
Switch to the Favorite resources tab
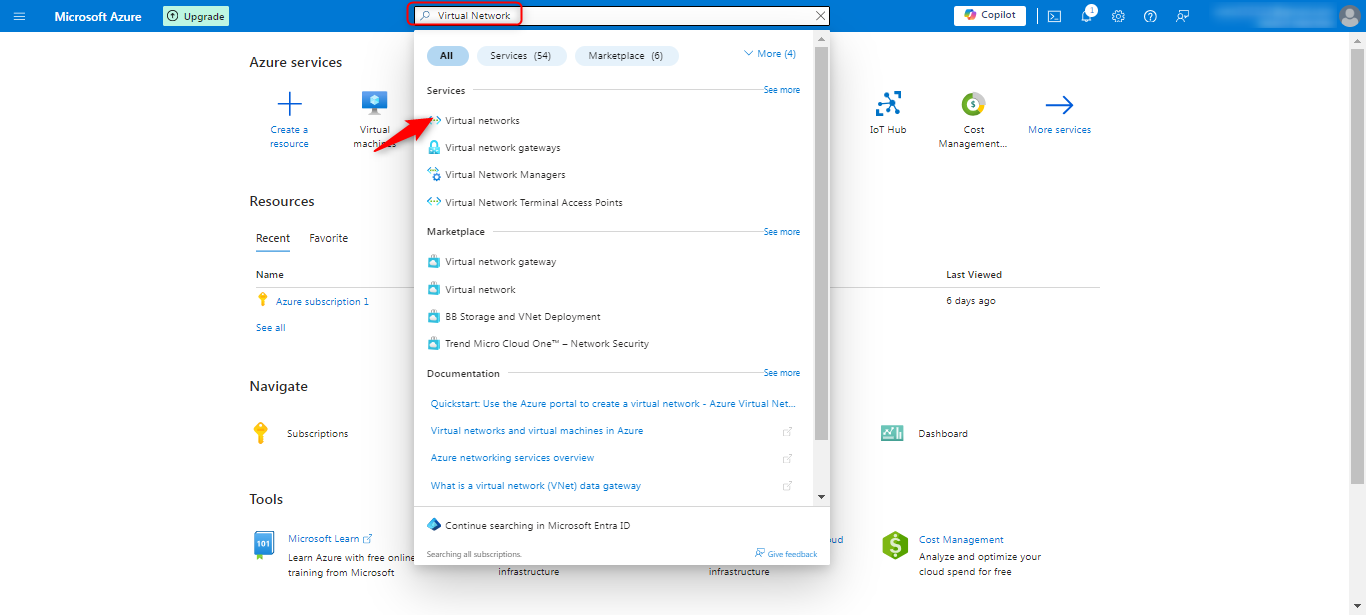point(329,238)
